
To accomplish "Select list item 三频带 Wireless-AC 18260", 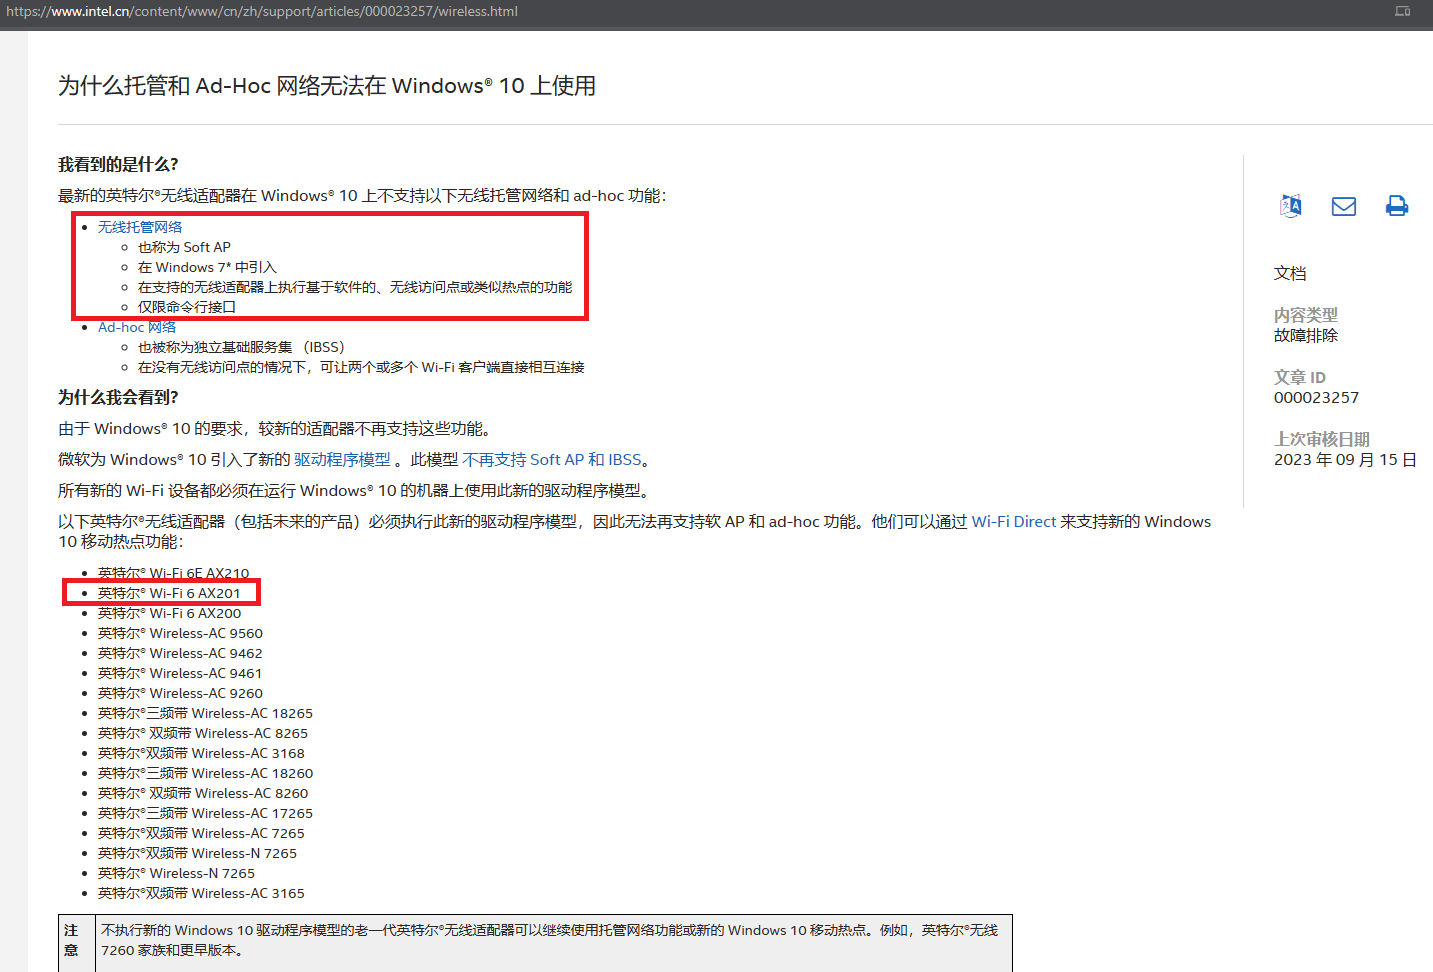I will tap(205, 773).
